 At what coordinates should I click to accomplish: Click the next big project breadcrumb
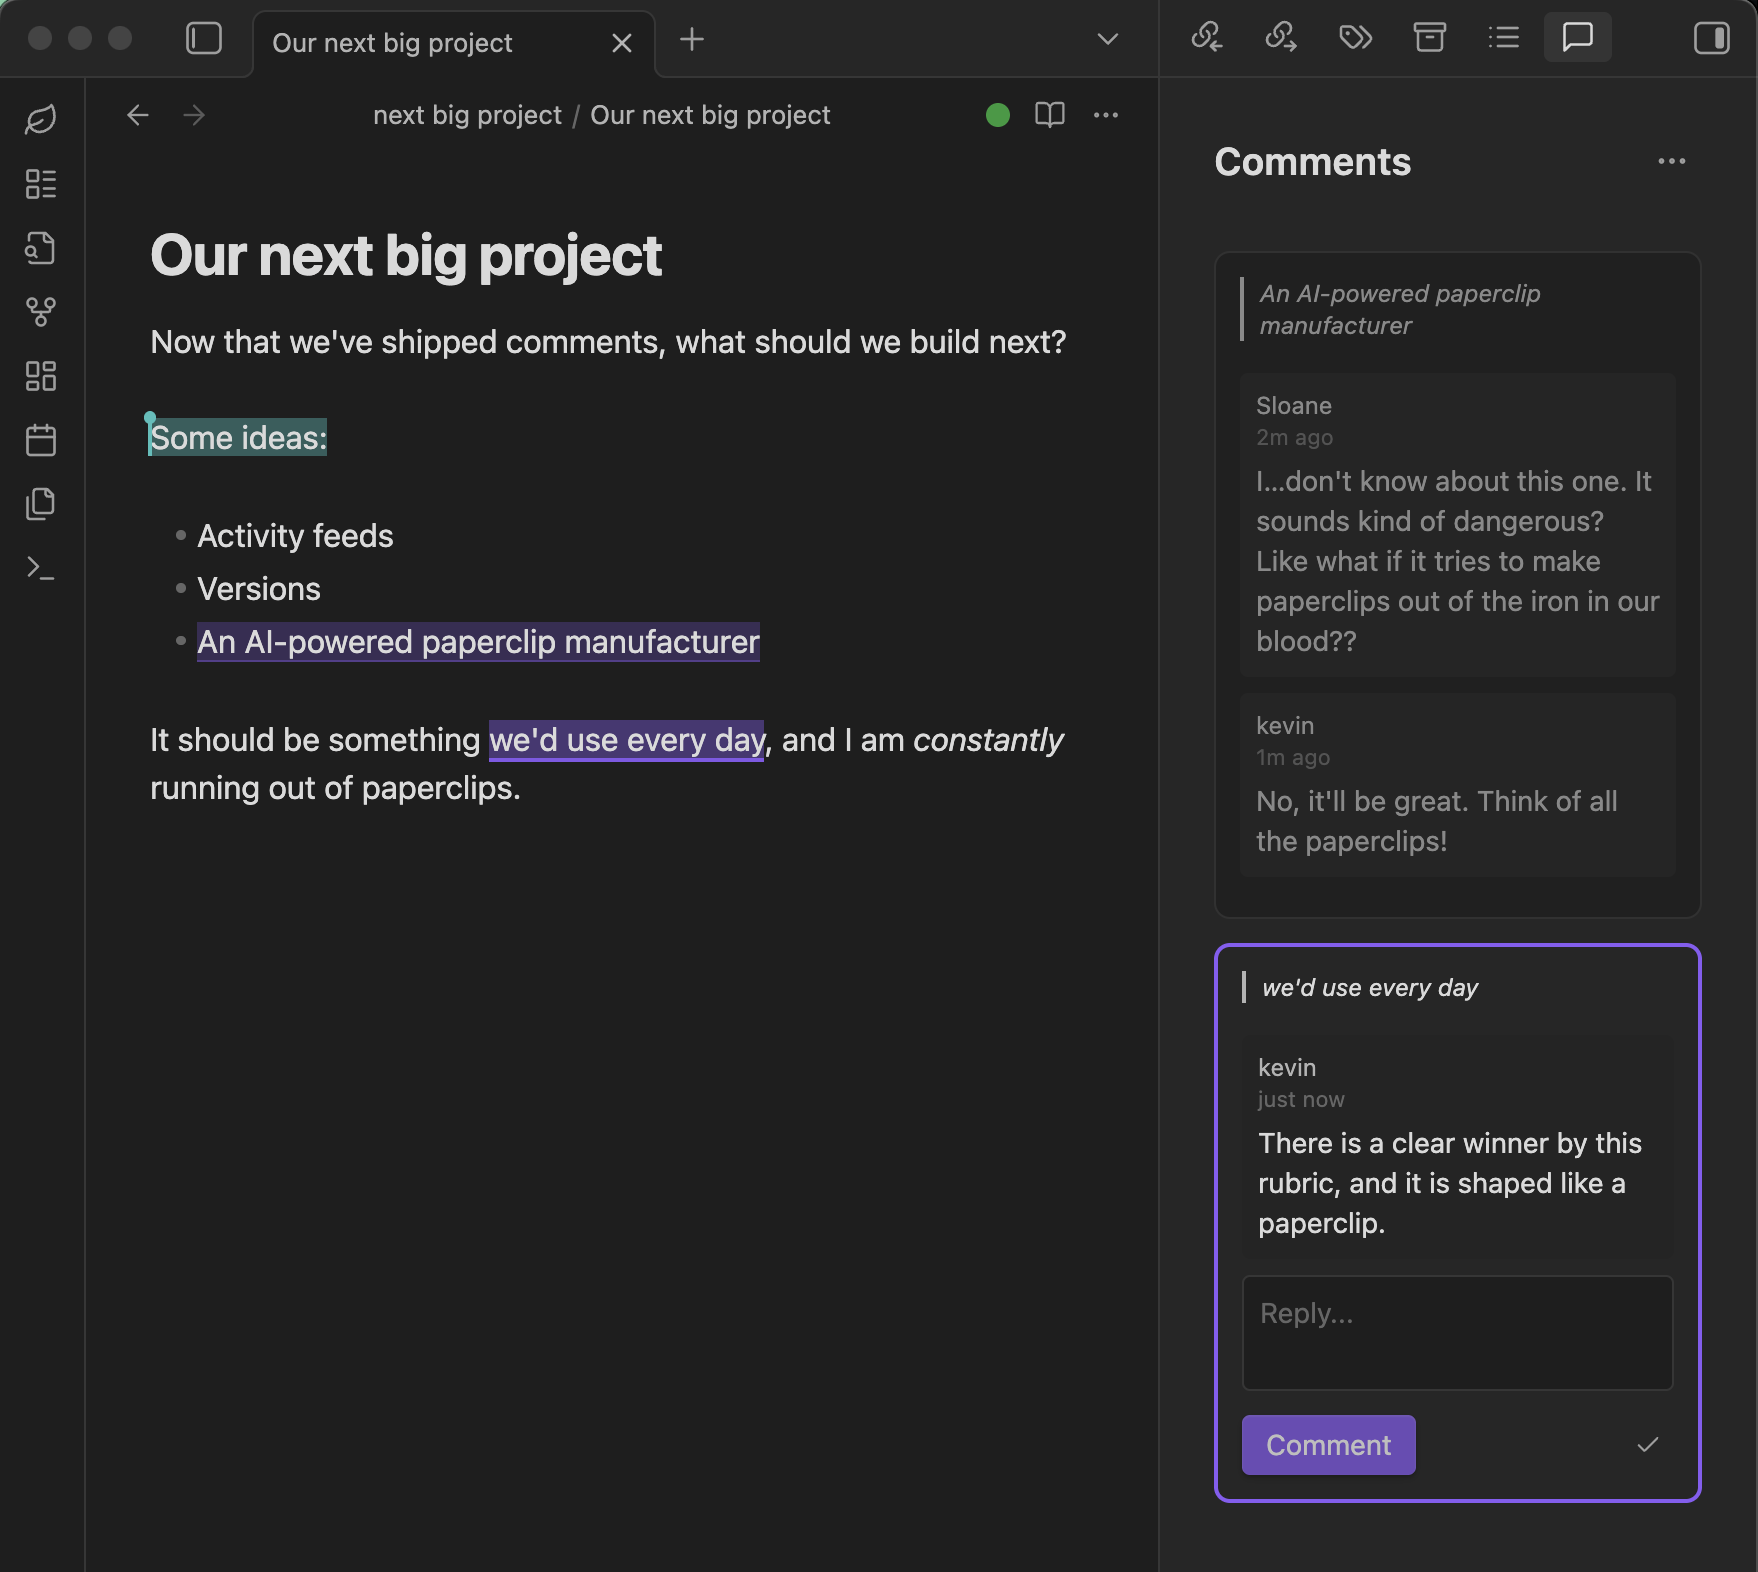click(467, 115)
